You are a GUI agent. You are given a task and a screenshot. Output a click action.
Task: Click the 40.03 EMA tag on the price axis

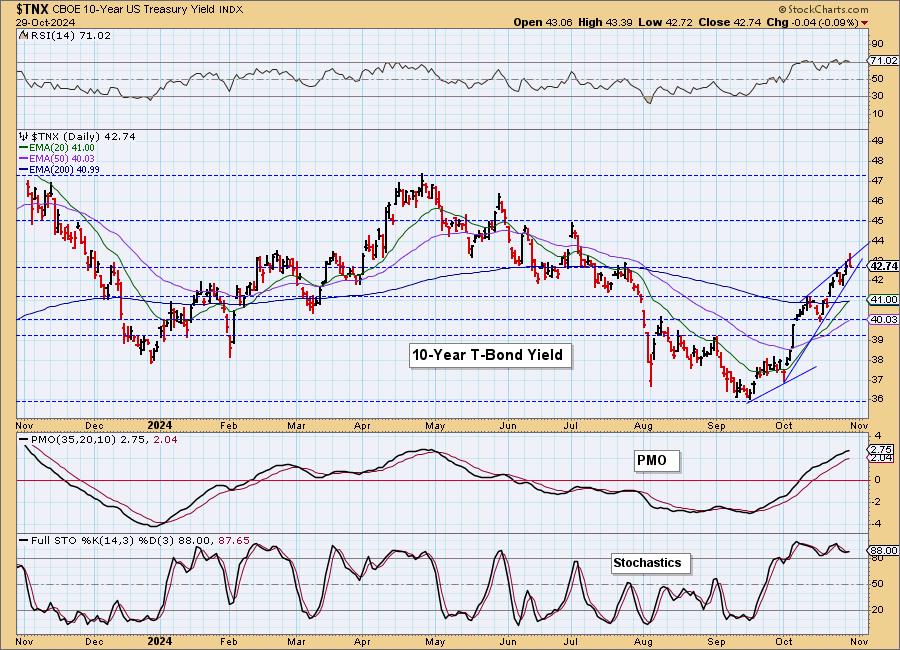[884, 319]
